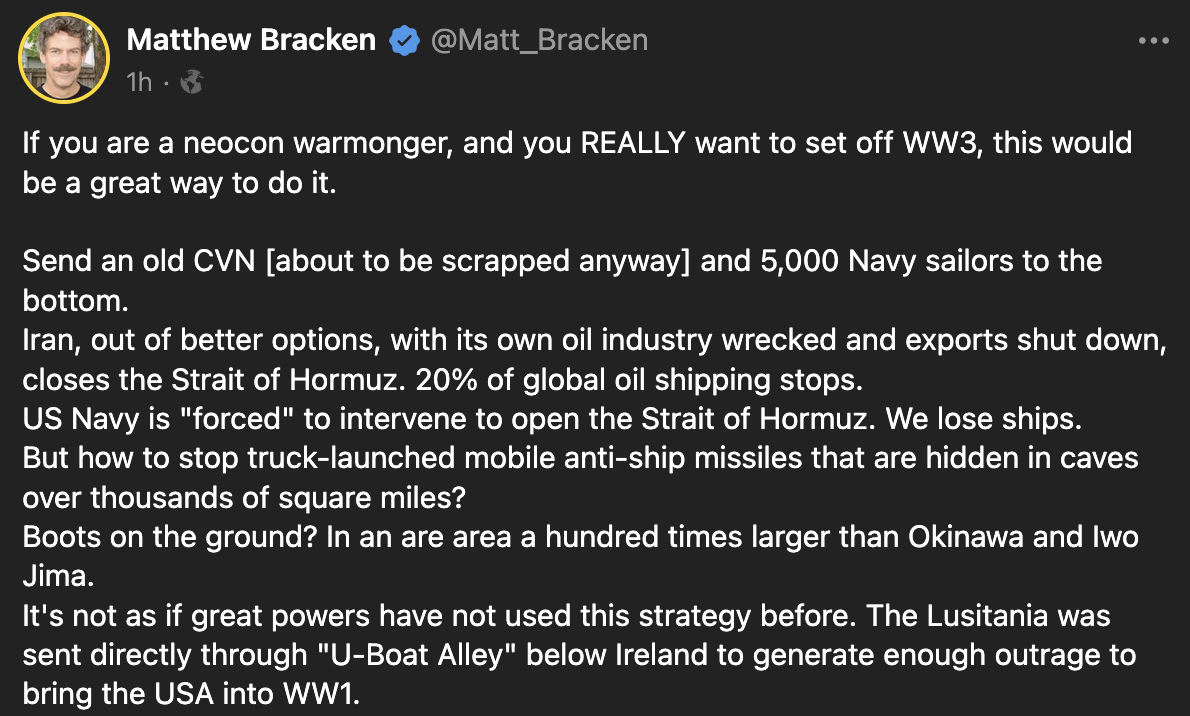Screen dimensions: 1190x716
Task: Click the 'We lose ships.' sentence
Action: 984,419
